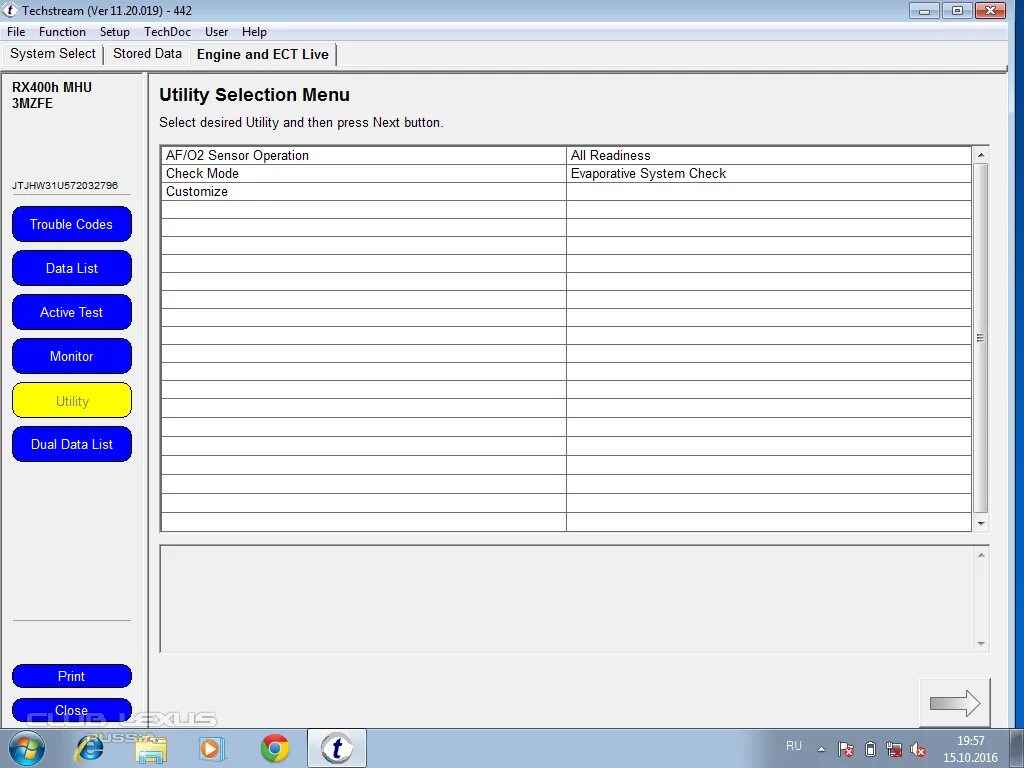Launch Windows Media Player from taskbar
The height and width of the screenshot is (768, 1024).
211,748
